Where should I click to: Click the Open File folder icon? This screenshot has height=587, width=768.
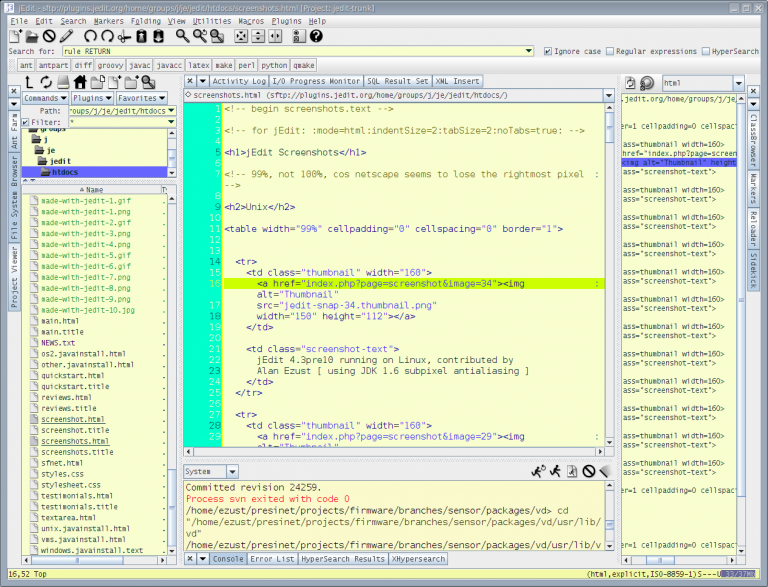coord(32,36)
